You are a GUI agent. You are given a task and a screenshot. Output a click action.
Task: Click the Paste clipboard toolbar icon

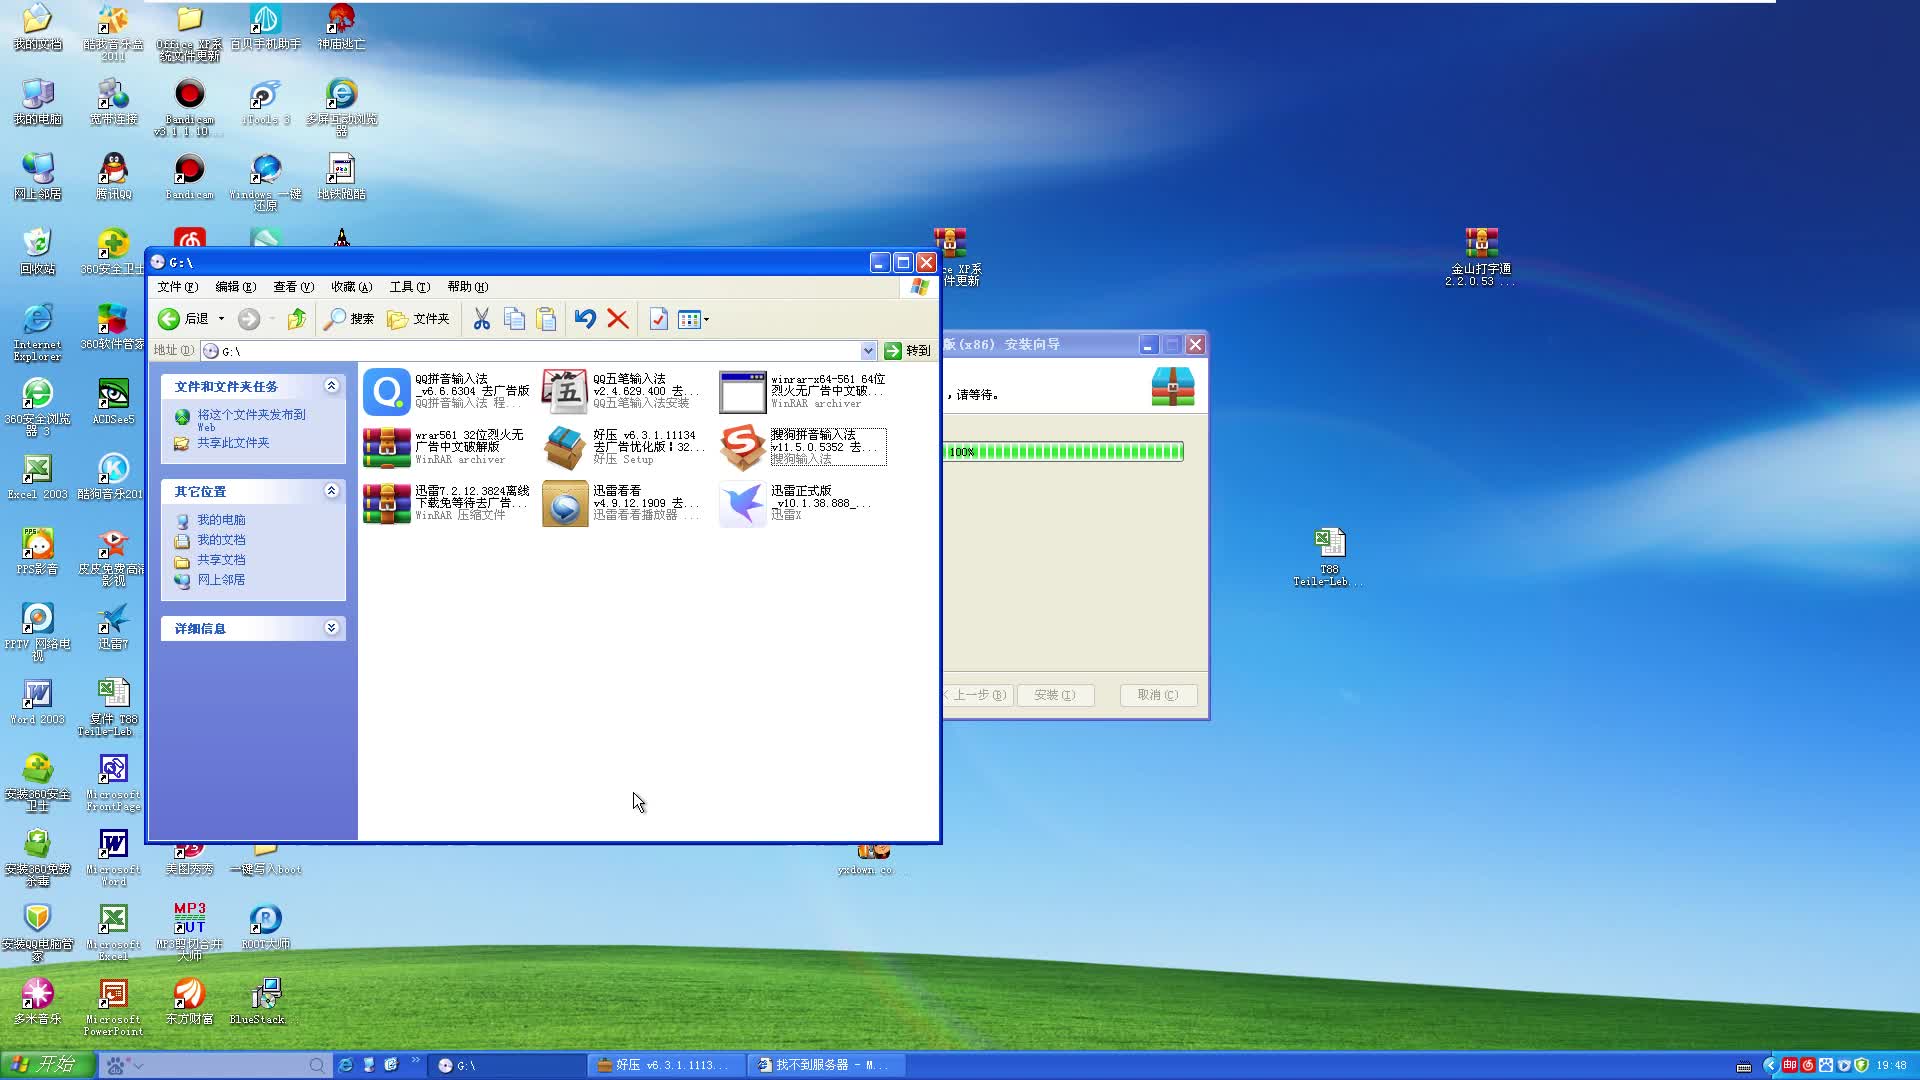[546, 319]
